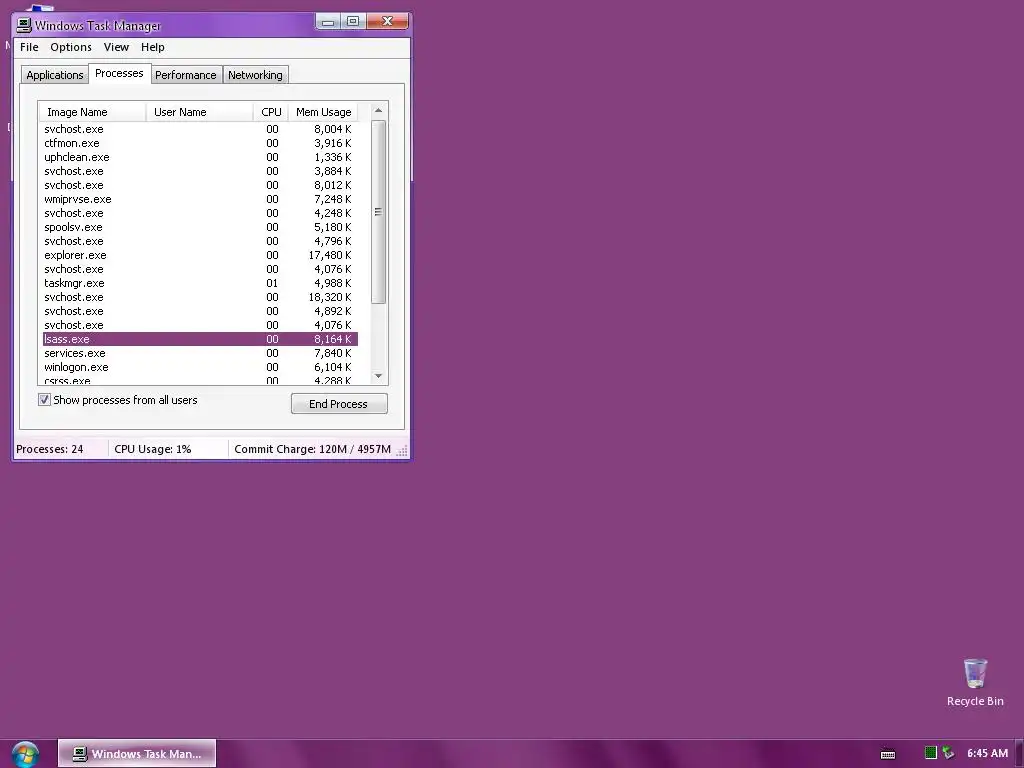Click the 6:45 AM taskbar clock
The width and height of the screenshot is (1024, 768).
click(987, 753)
